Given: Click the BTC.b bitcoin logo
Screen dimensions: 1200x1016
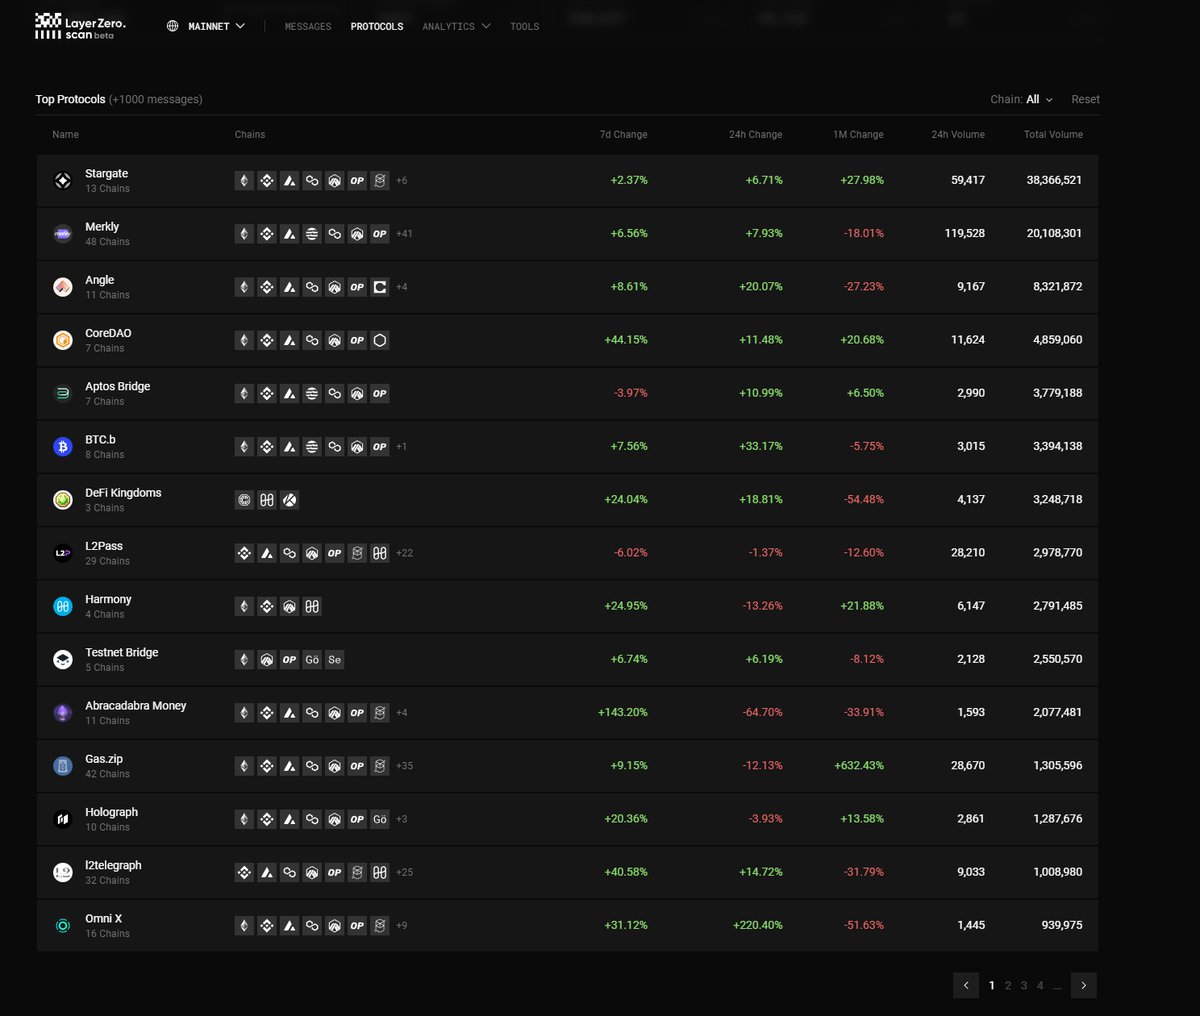Looking at the screenshot, I should (63, 447).
